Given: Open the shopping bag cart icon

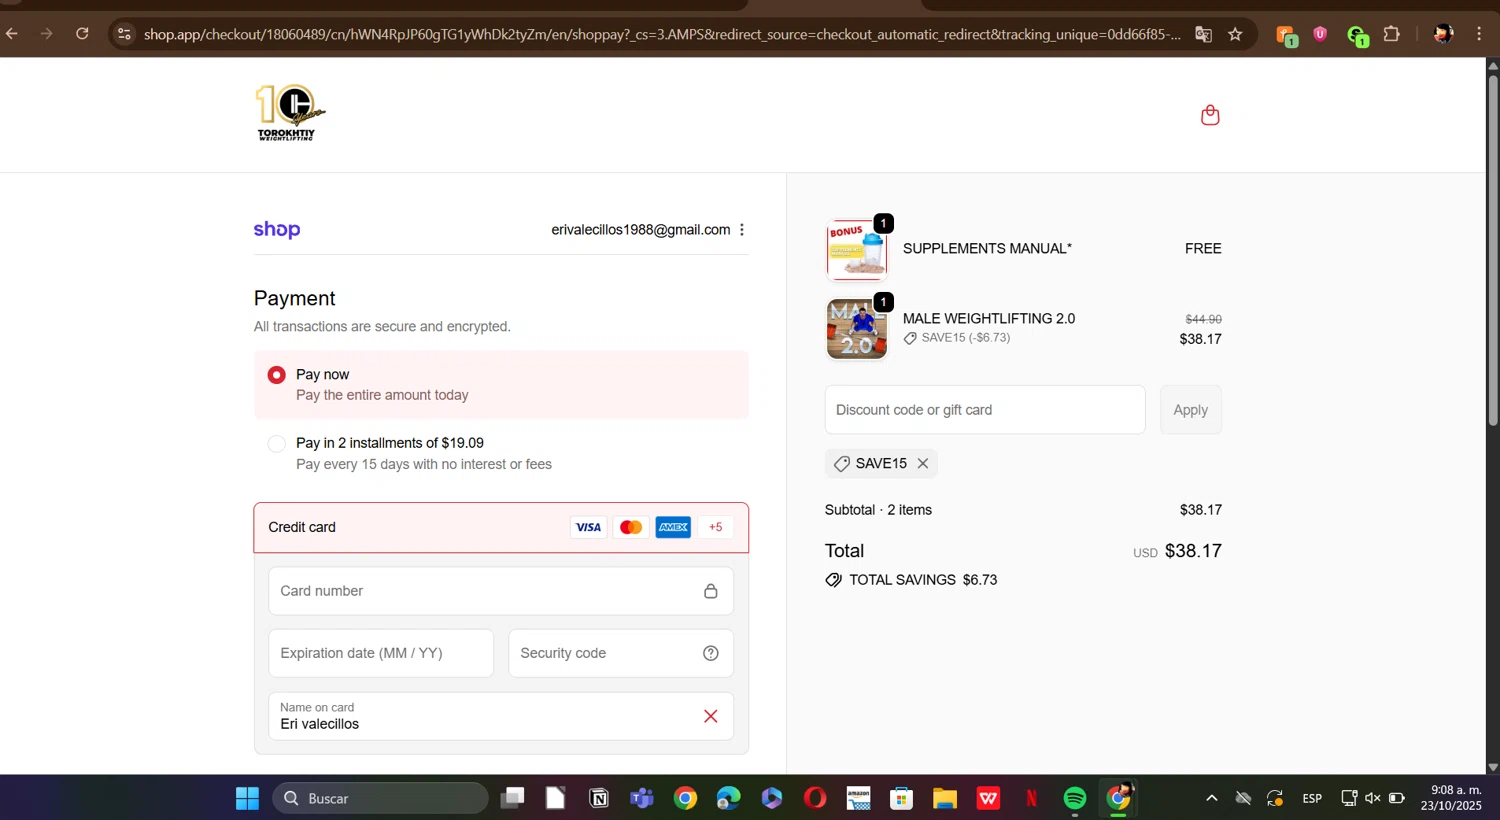Looking at the screenshot, I should [x=1210, y=115].
